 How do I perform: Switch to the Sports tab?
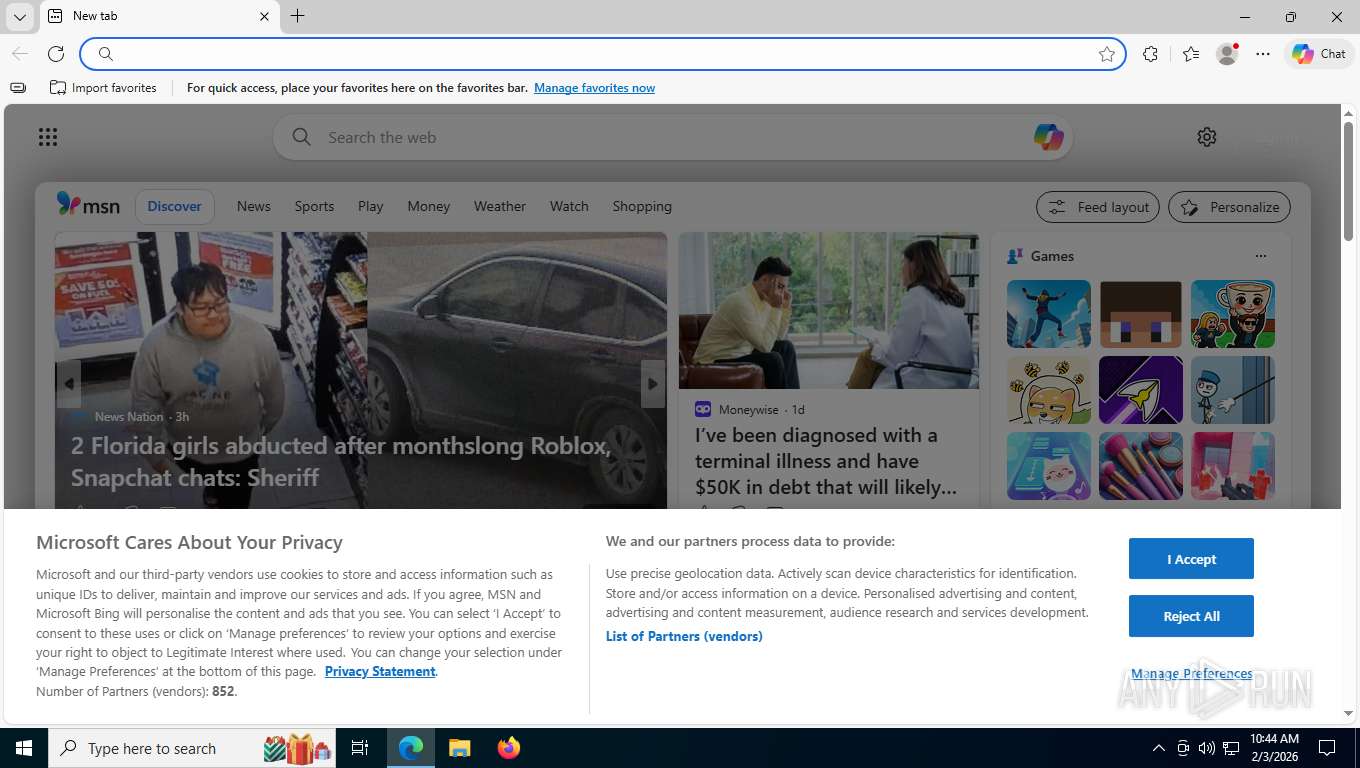[314, 206]
